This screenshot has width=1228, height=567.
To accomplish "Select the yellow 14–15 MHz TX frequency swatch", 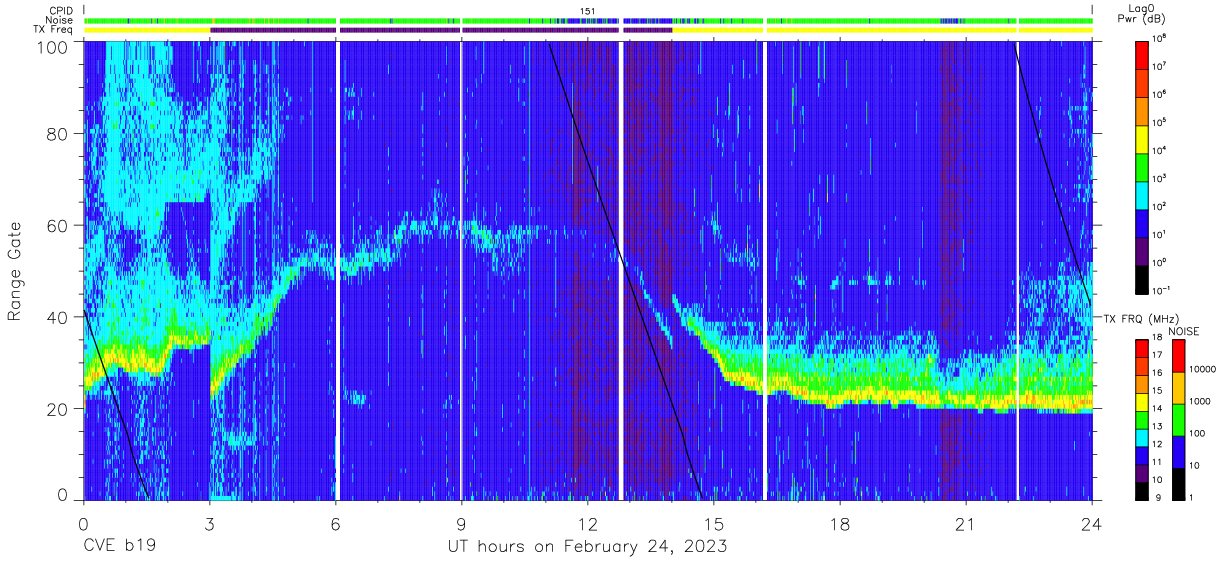I will pyautogui.click(x=1144, y=402).
